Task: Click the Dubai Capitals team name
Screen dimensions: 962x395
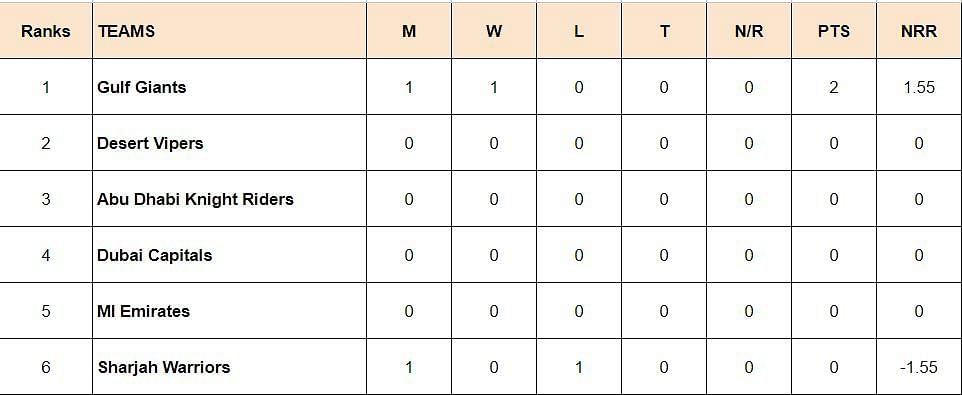Action: [x=155, y=255]
